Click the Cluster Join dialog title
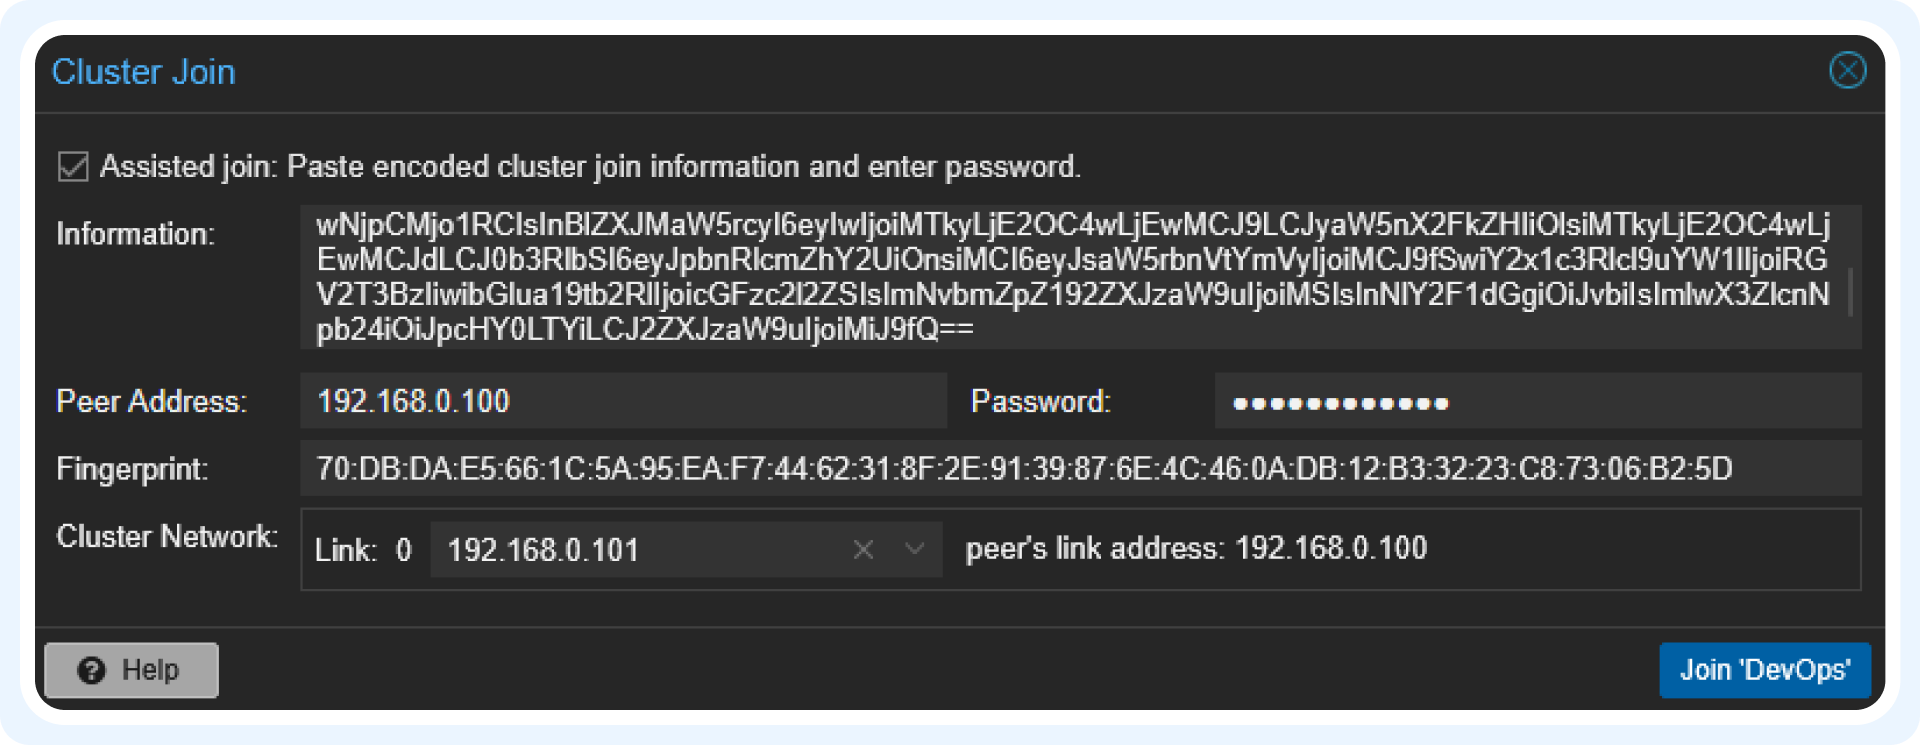This screenshot has width=1920, height=745. point(144,72)
